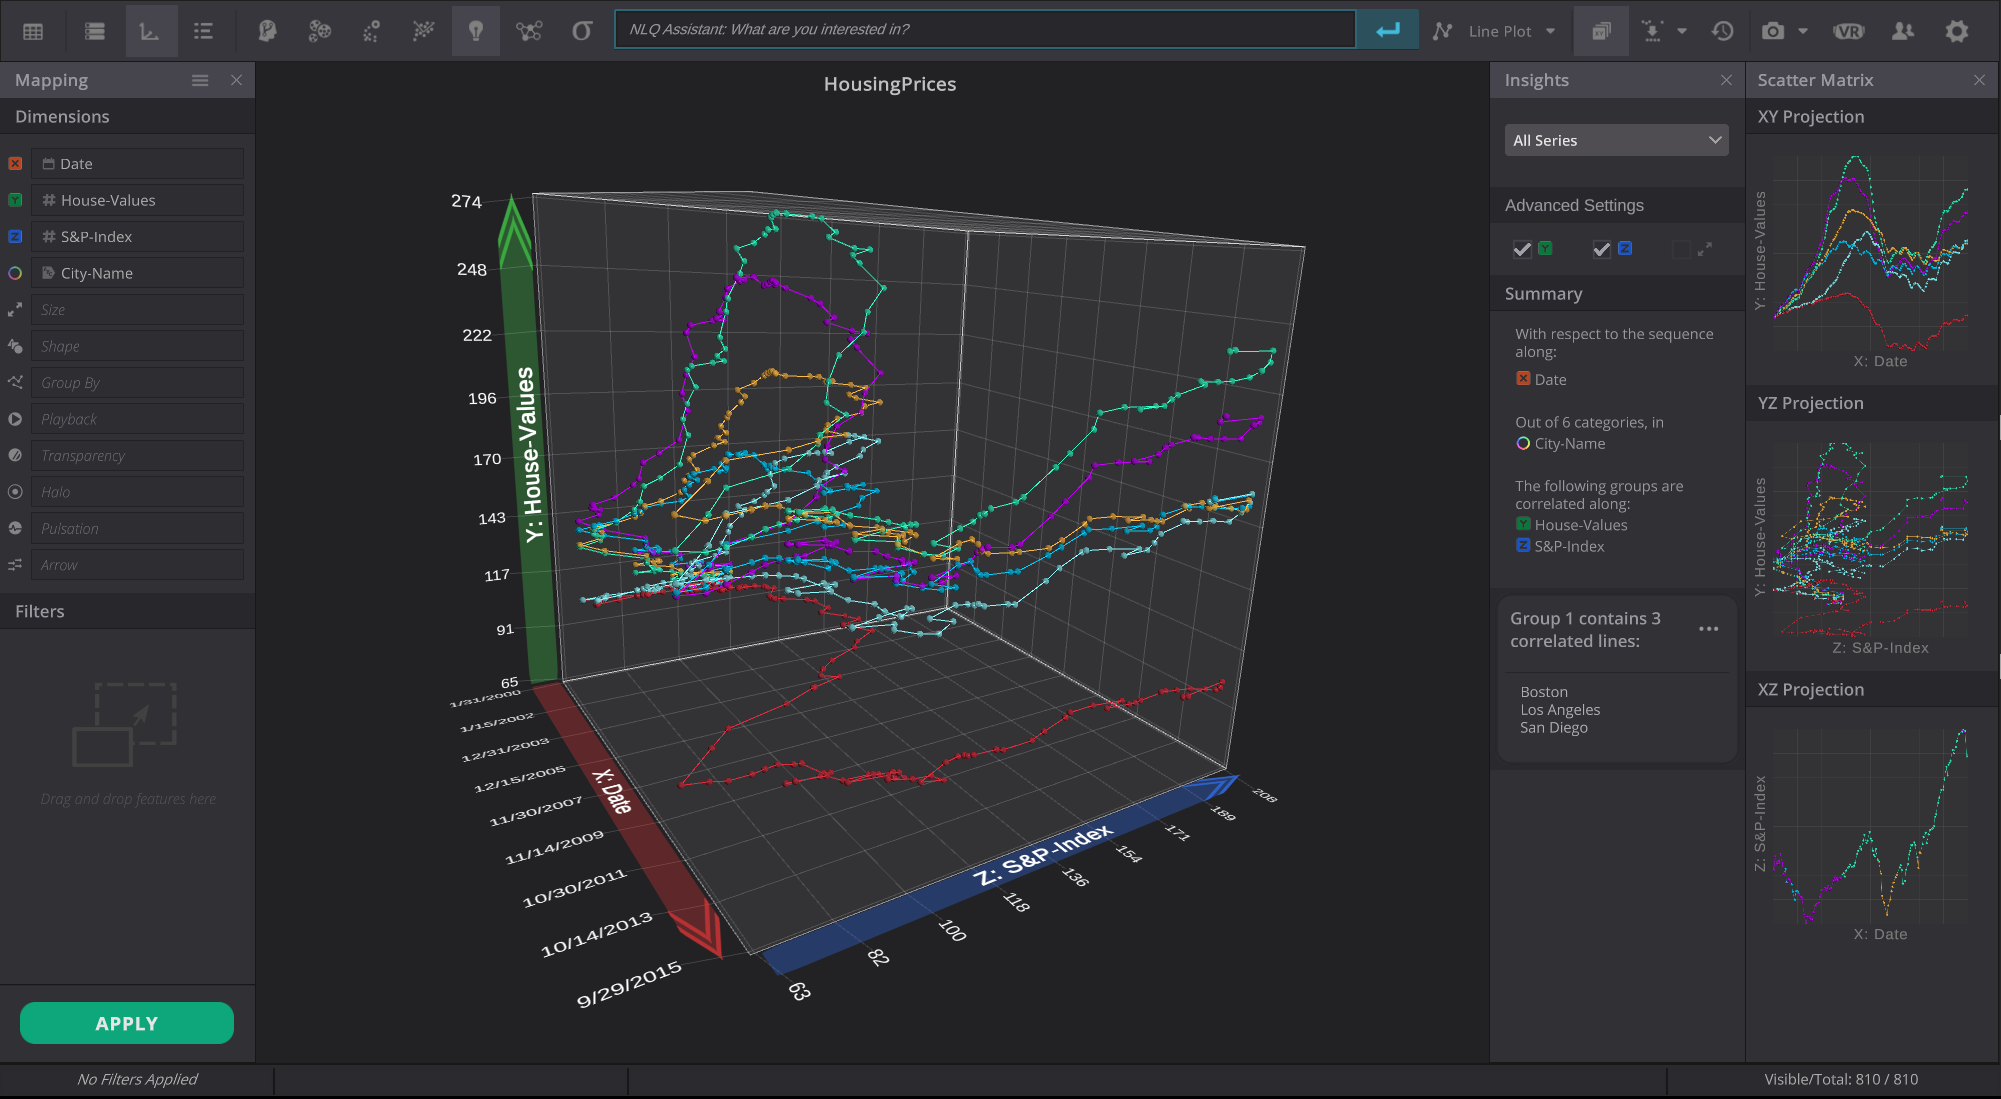Screen dimensions: 2001x1099
Task: Open the Line Plot type dropdown
Action: (x=1495, y=31)
